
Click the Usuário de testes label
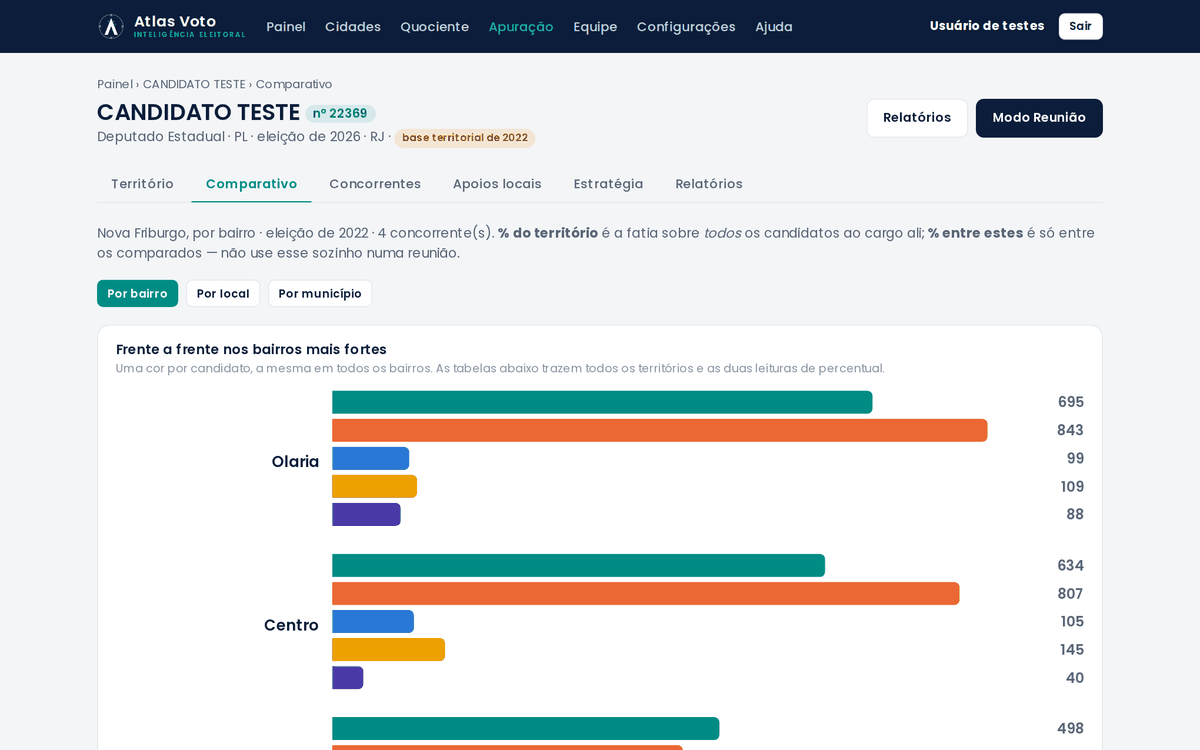click(x=987, y=26)
